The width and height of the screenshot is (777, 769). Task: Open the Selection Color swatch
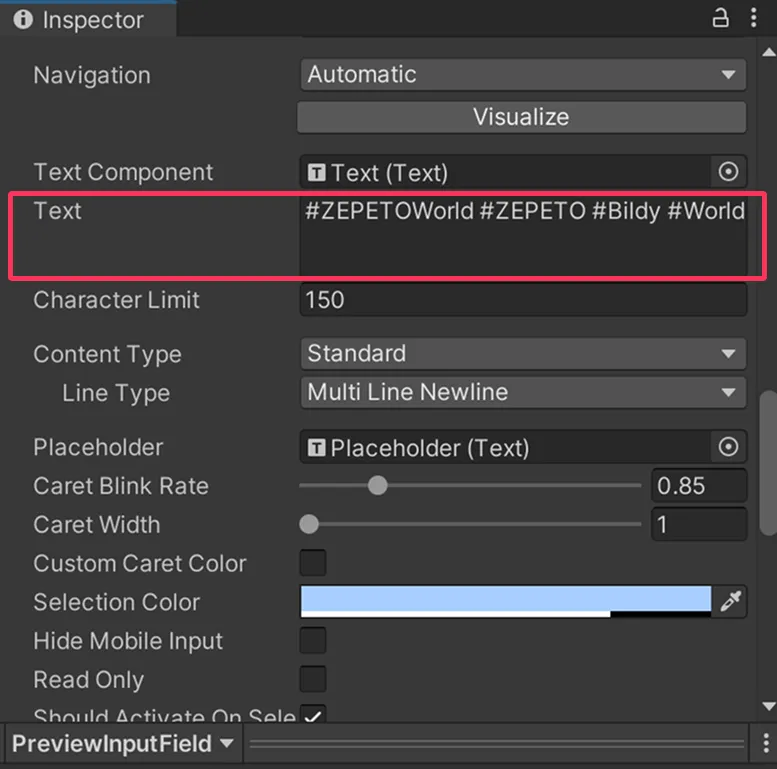tap(505, 602)
